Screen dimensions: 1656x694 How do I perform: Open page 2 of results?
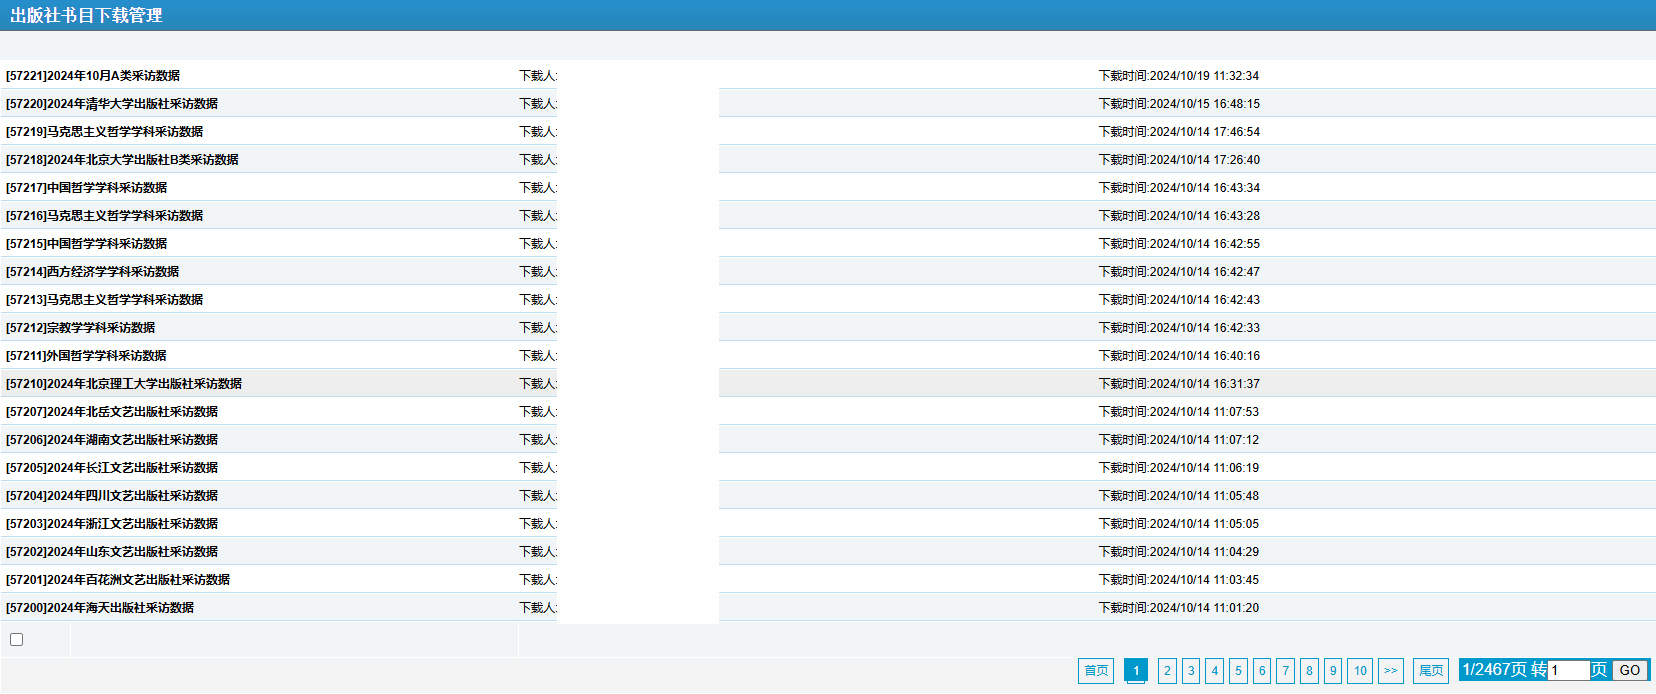pos(1167,671)
